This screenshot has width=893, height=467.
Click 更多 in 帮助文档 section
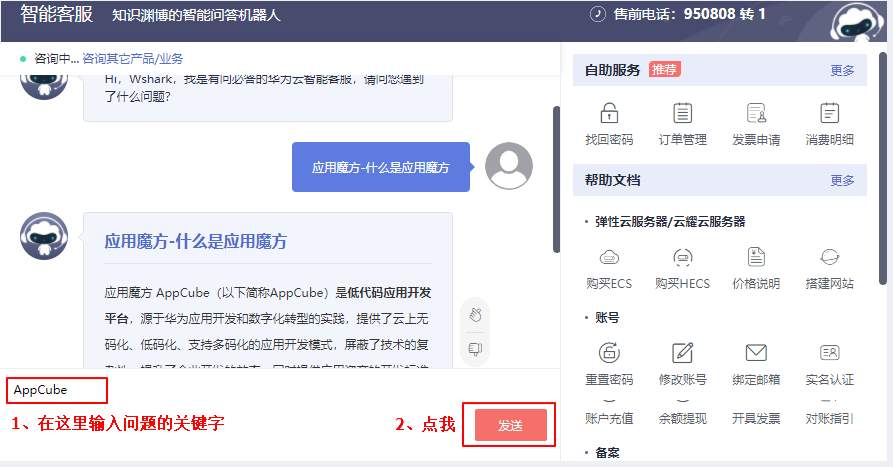842,181
